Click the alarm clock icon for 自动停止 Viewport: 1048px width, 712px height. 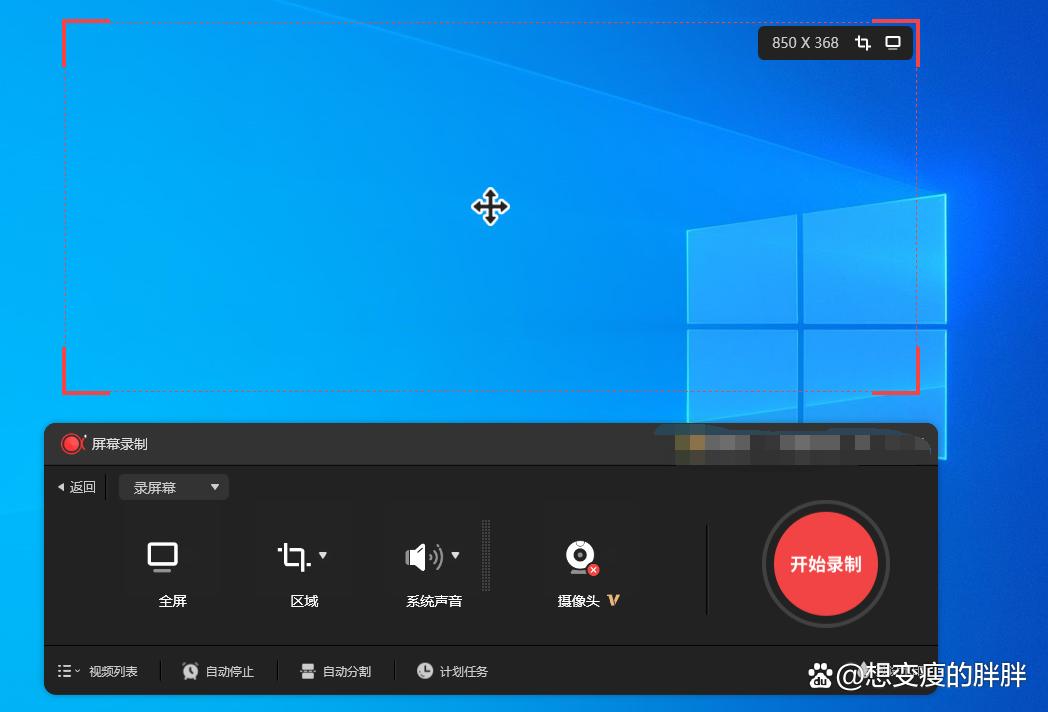click(x=190, y=671)
